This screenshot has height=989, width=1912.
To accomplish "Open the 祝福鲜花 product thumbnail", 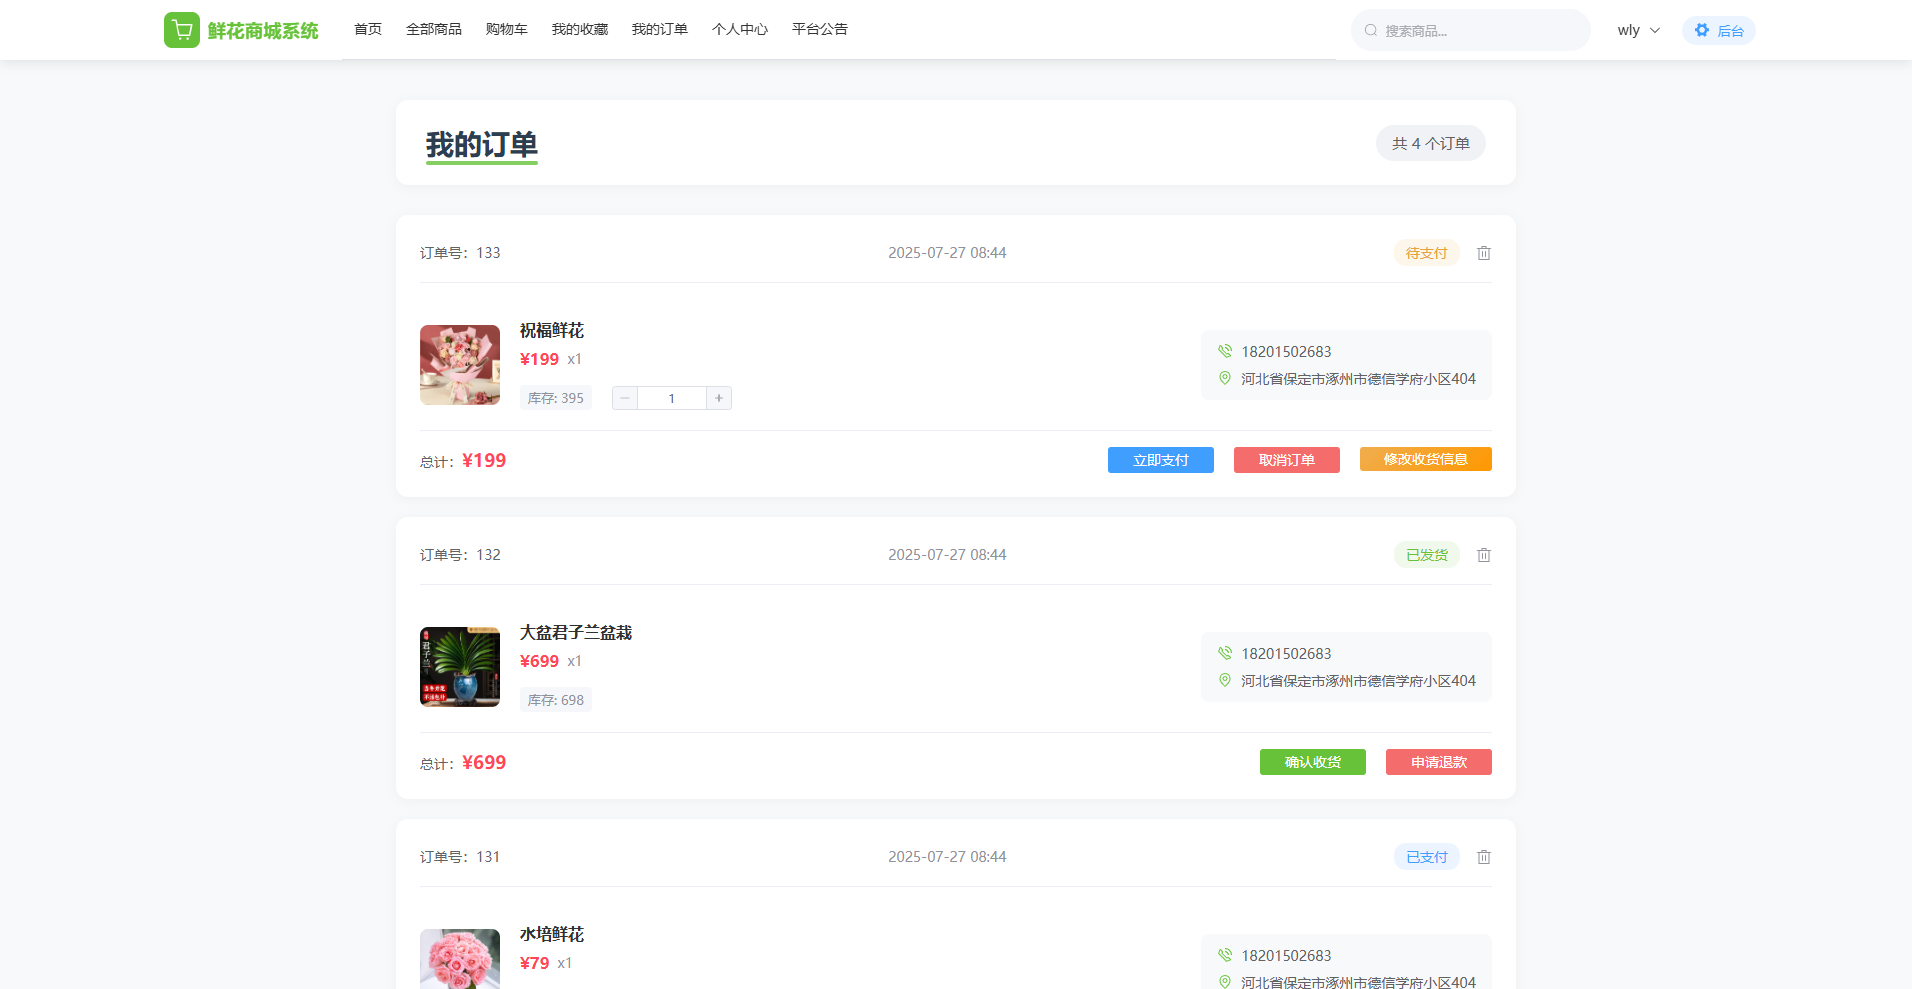I will [x=460, y=365].
